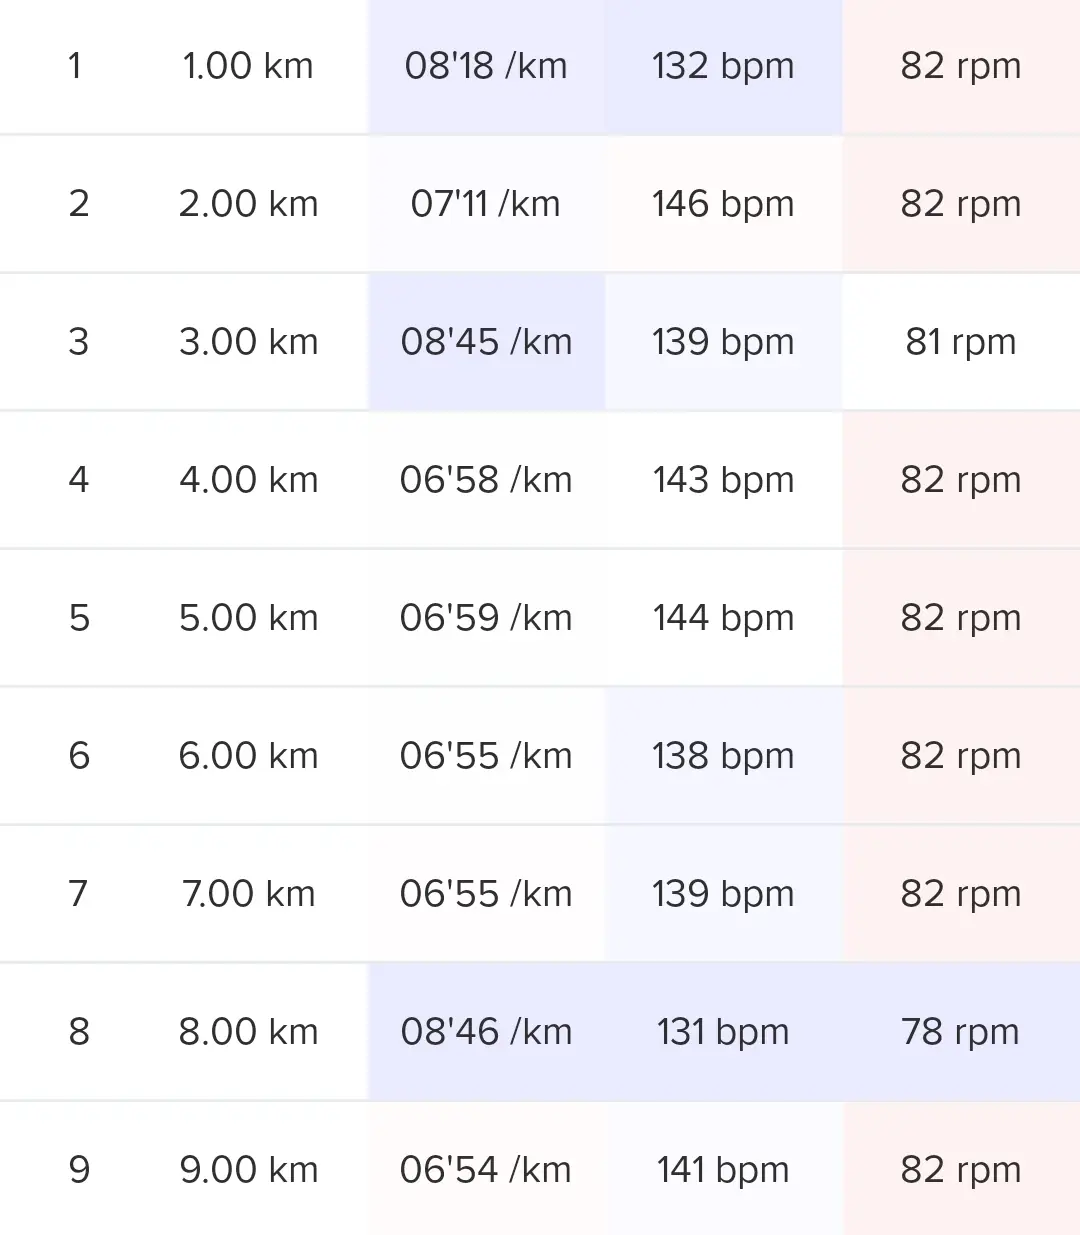Select the 9.00 km distance cell
The height and width of the screenshot is (1235, 1080).
click(248, 1170)
